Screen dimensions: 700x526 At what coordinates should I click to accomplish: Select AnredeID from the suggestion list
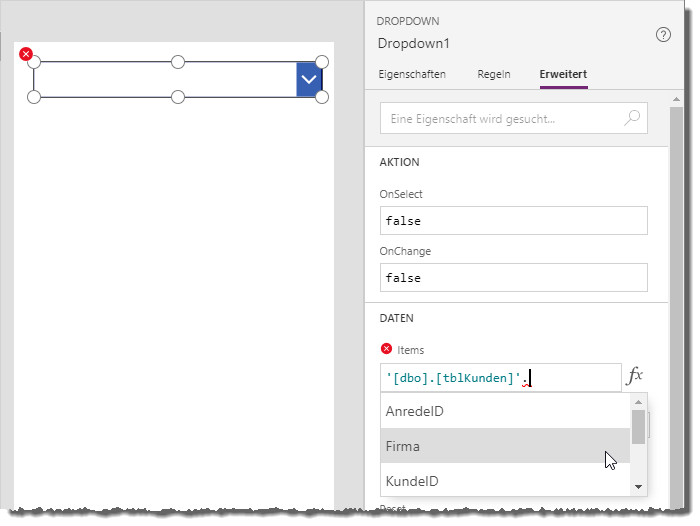pos(505,411)
